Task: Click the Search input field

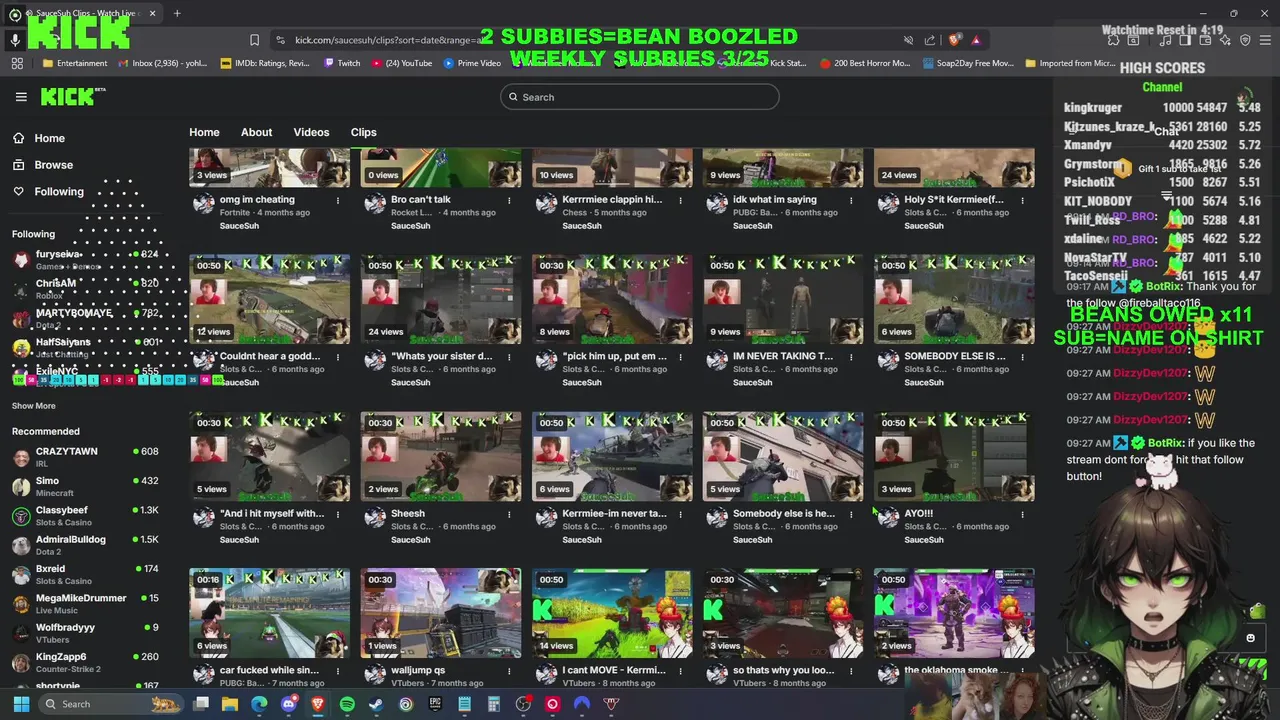Action: click(640, 97)
